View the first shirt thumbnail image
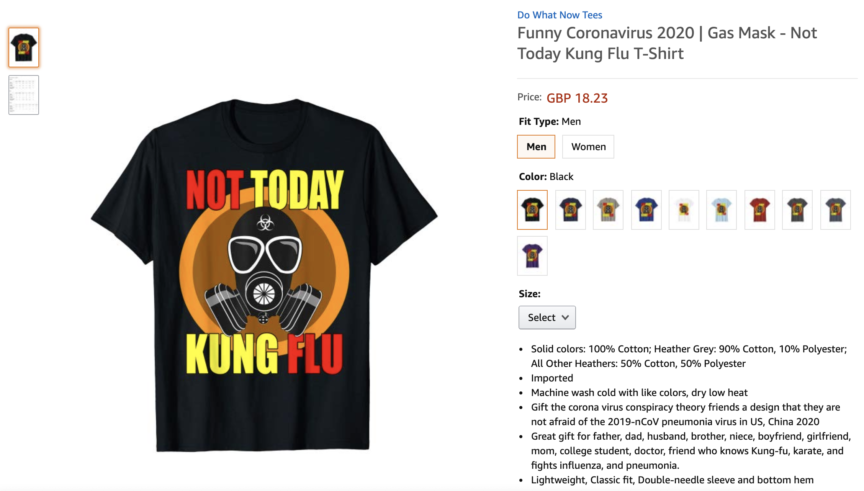 click(24, 47)
